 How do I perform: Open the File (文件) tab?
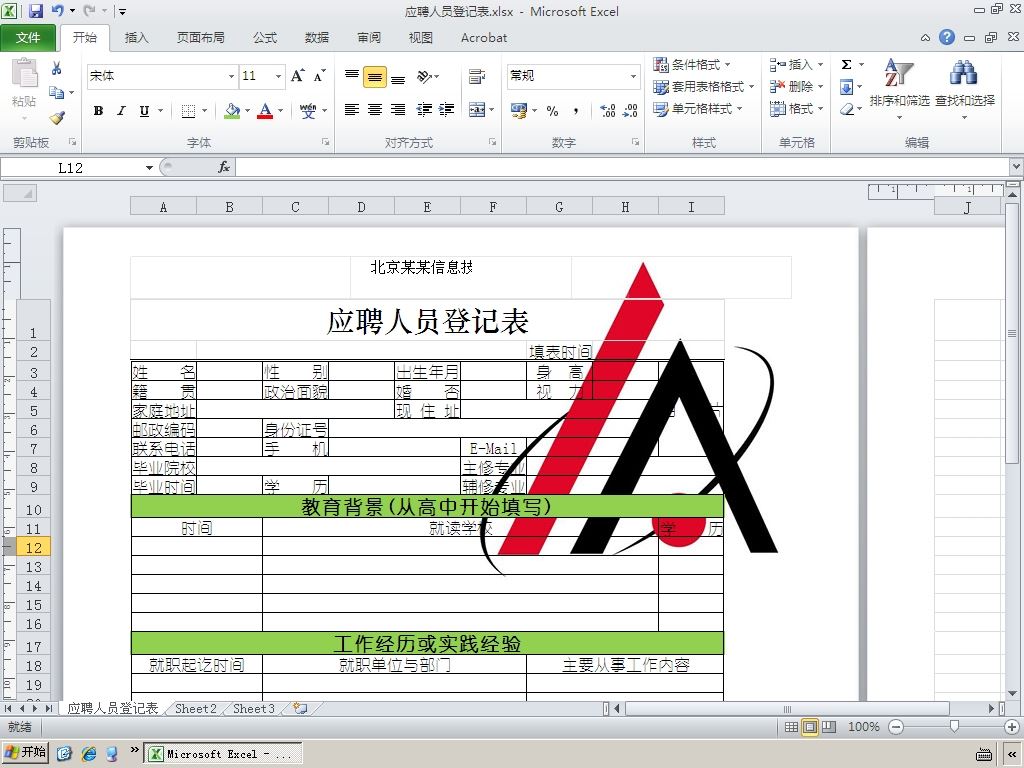(x=28, y=38)
